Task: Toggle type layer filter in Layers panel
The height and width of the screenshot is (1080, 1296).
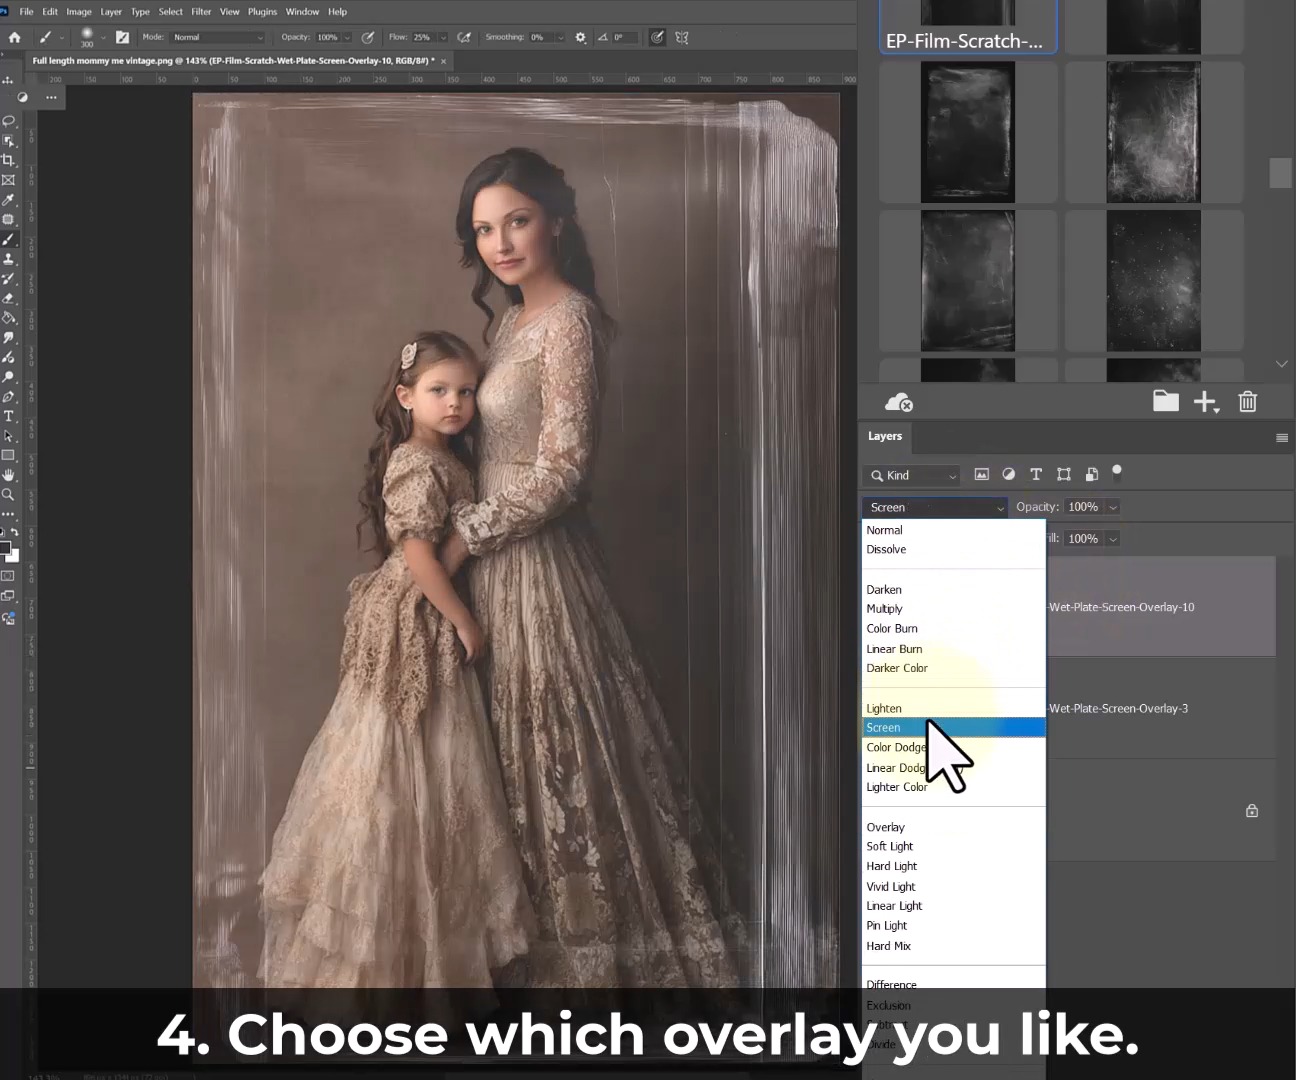Action: click(x=1036, y=474)
